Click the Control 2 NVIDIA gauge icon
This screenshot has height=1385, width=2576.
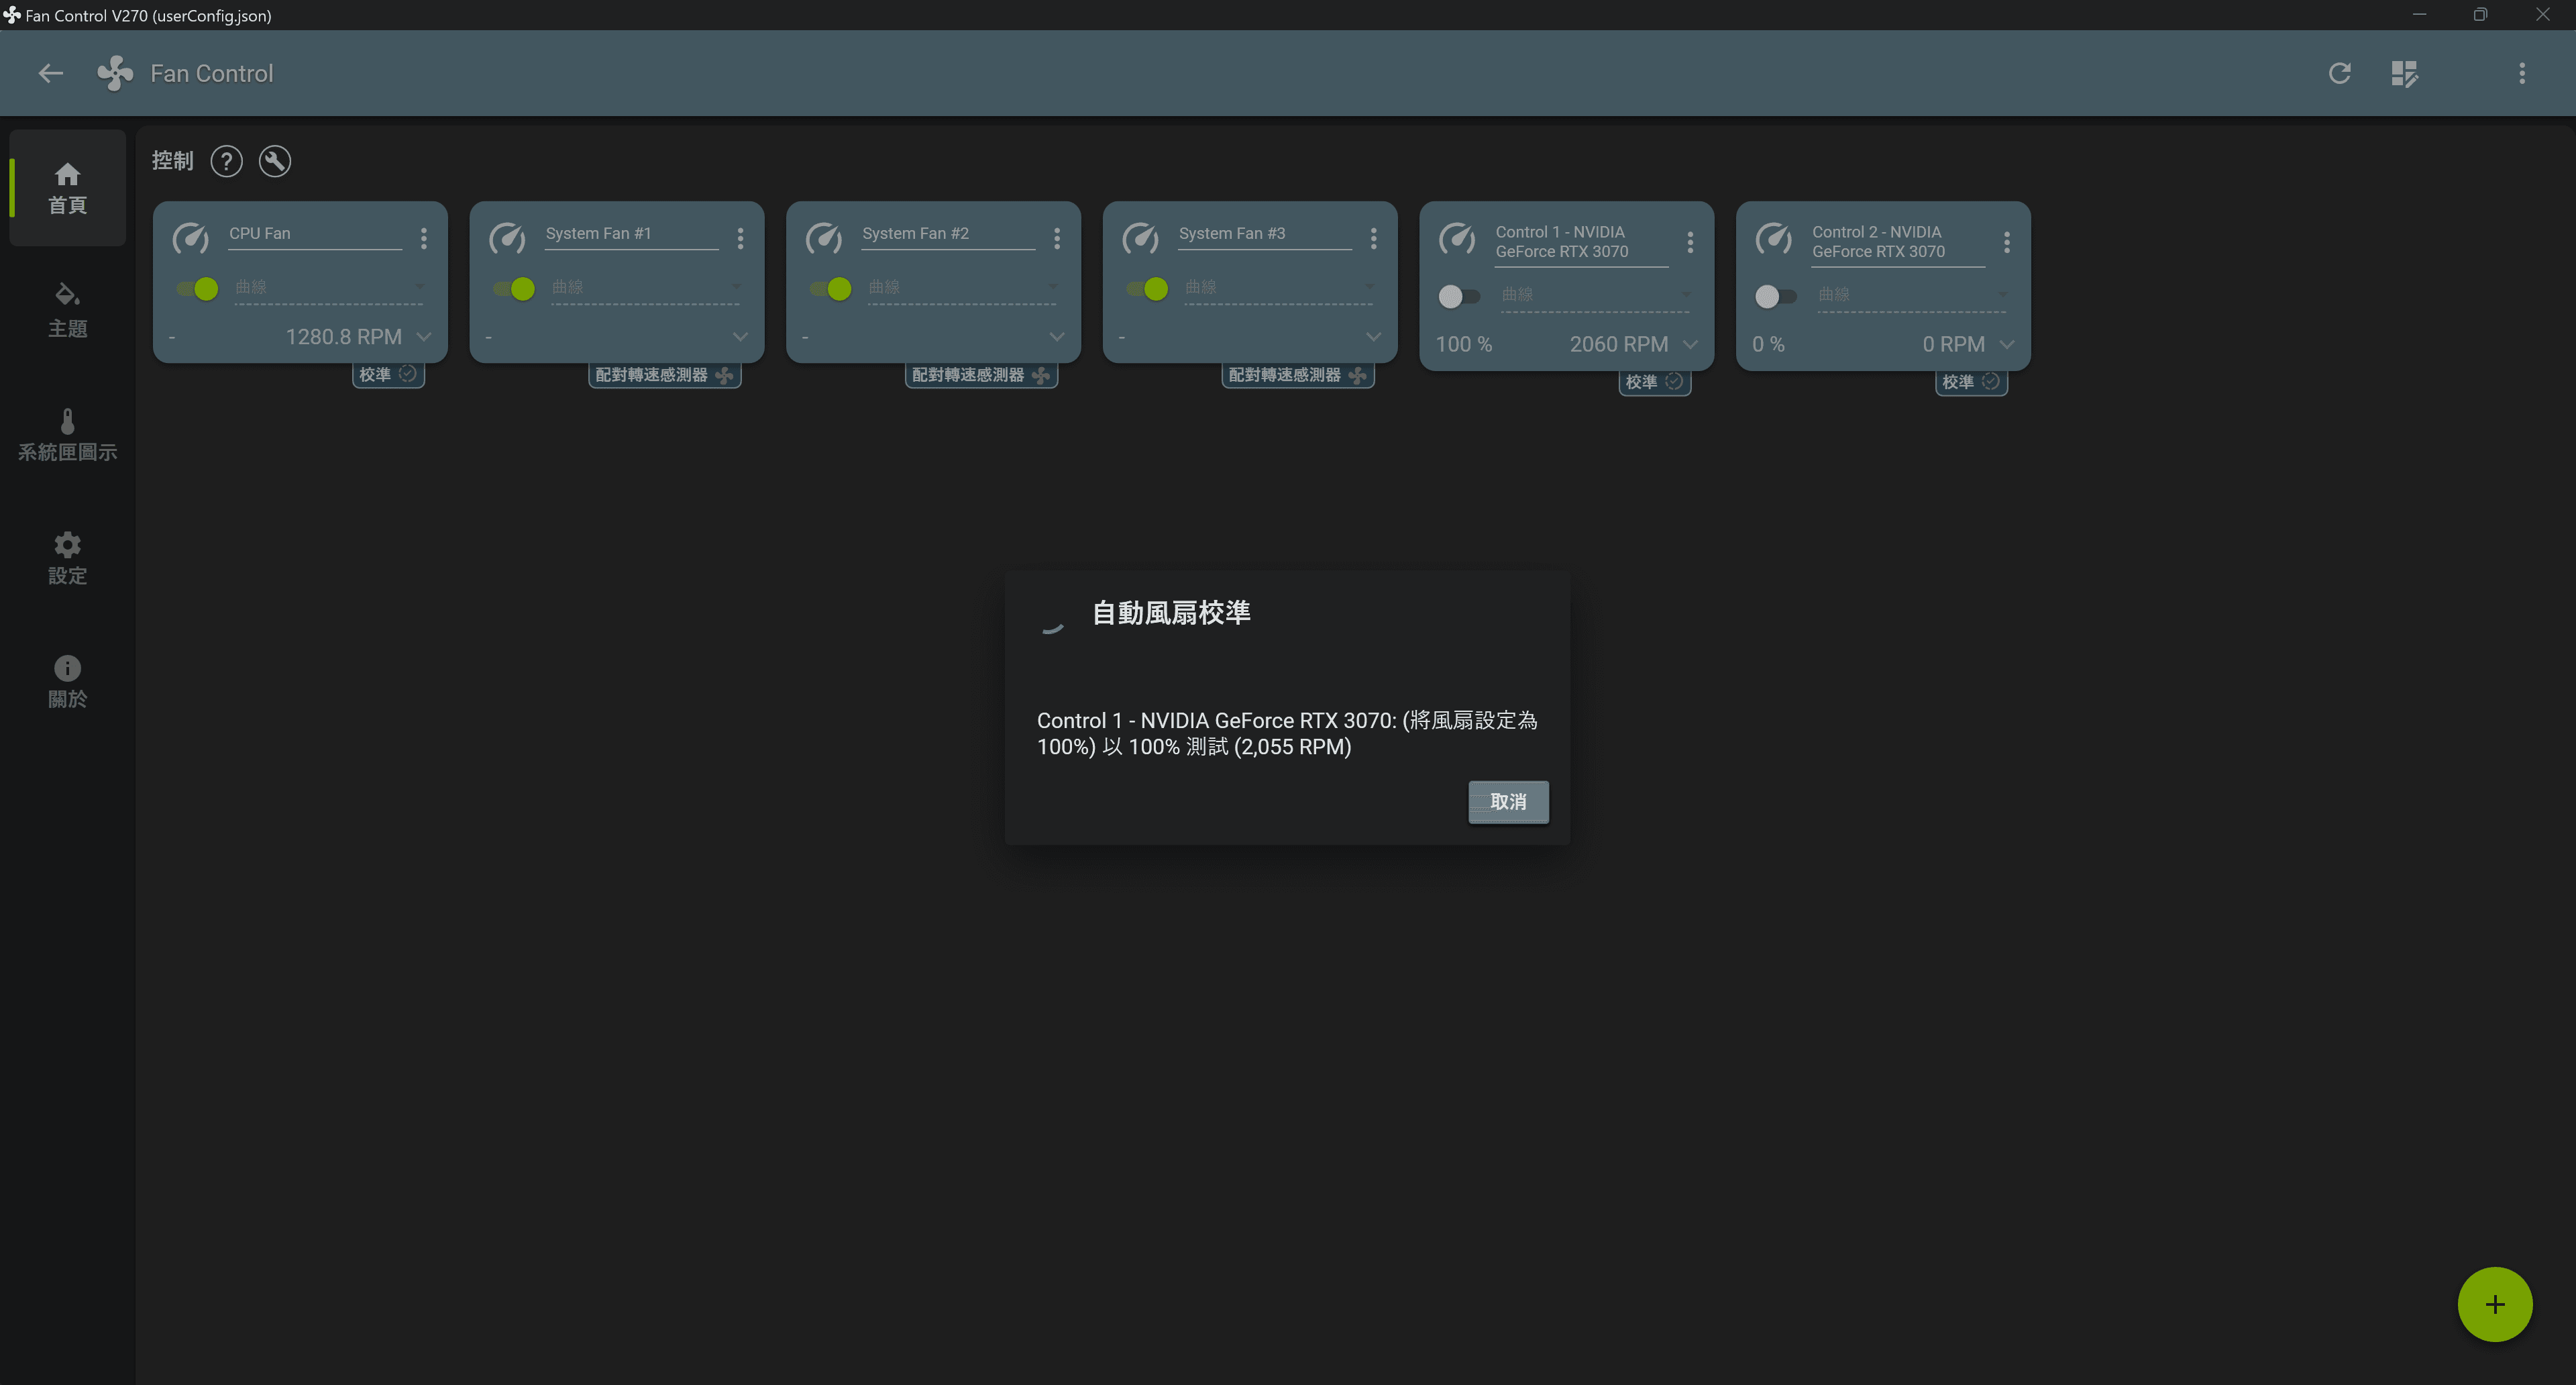tap(1774, 238)
